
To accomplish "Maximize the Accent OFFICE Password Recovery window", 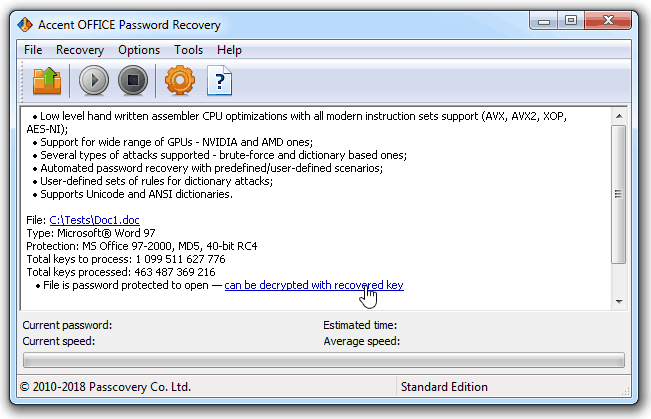I will [x=571, y=20].
